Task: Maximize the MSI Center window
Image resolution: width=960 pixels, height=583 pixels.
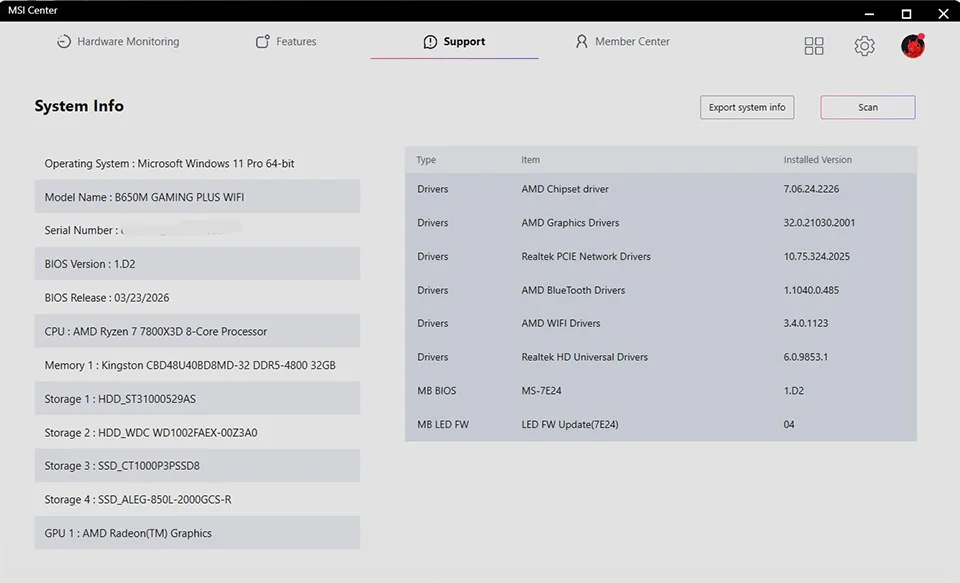Action: coord(906,13)
